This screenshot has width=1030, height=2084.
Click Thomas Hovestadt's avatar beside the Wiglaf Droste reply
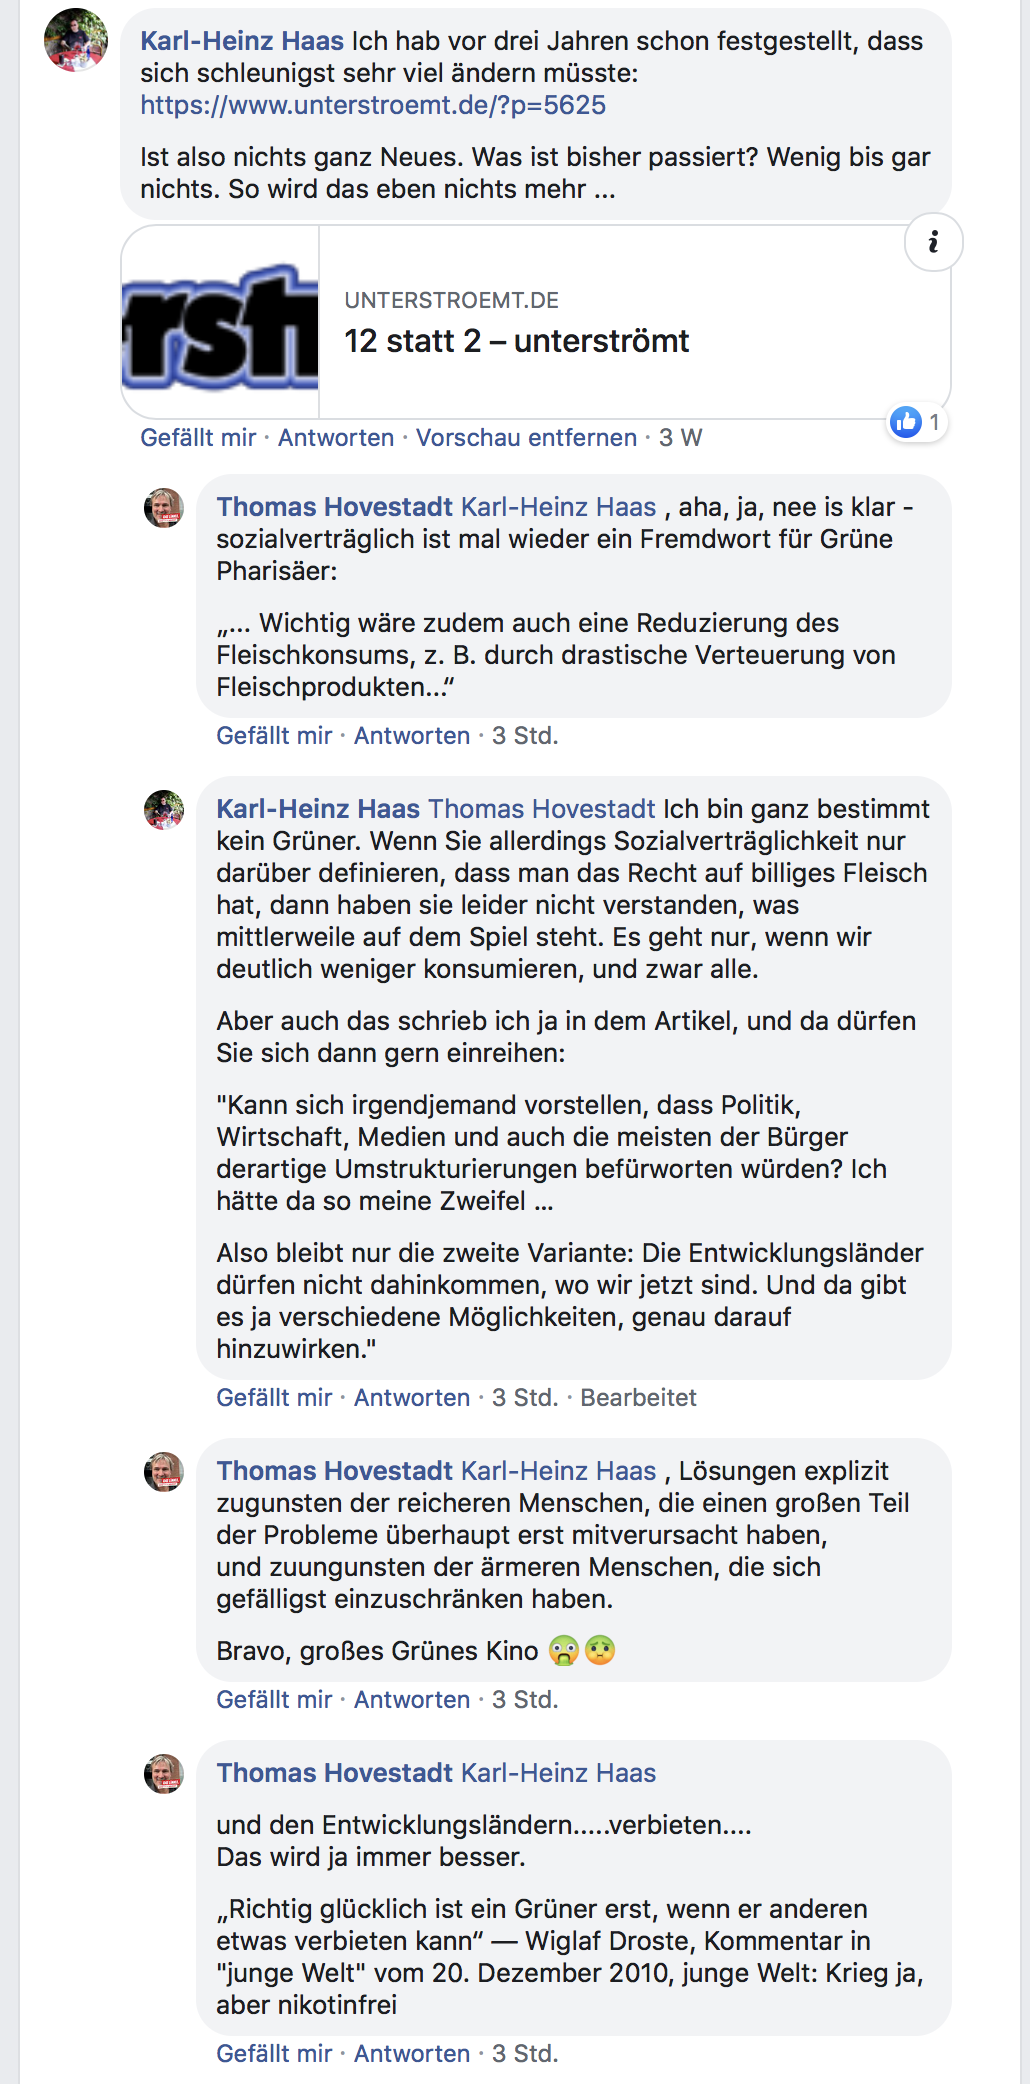coord(164,1774)
